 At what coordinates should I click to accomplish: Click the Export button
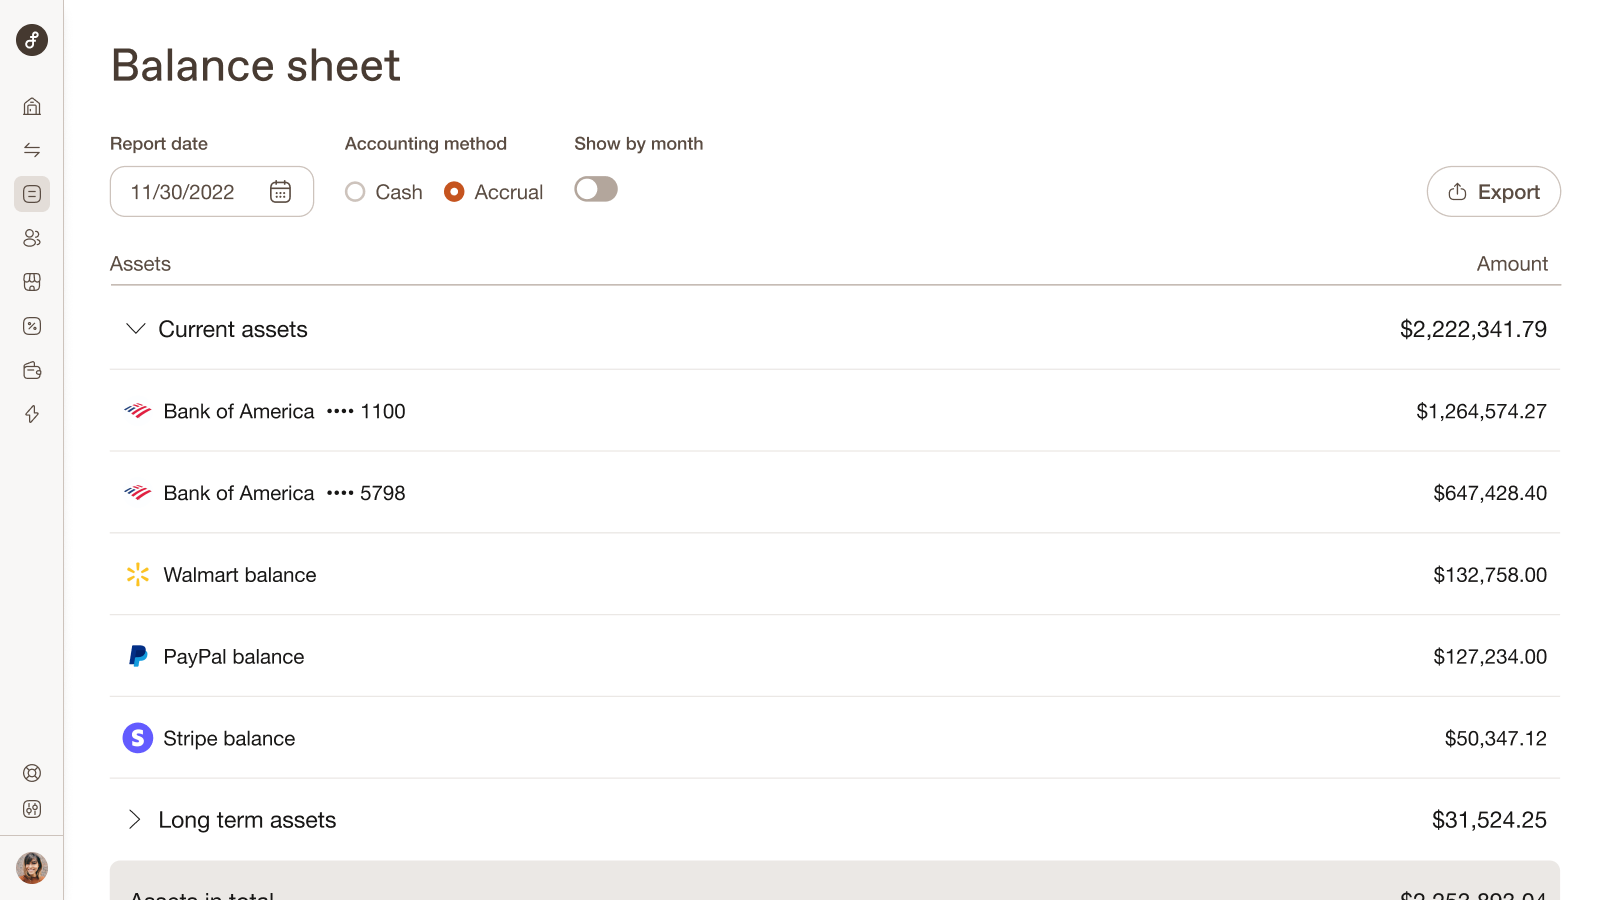pos(1493,191)
